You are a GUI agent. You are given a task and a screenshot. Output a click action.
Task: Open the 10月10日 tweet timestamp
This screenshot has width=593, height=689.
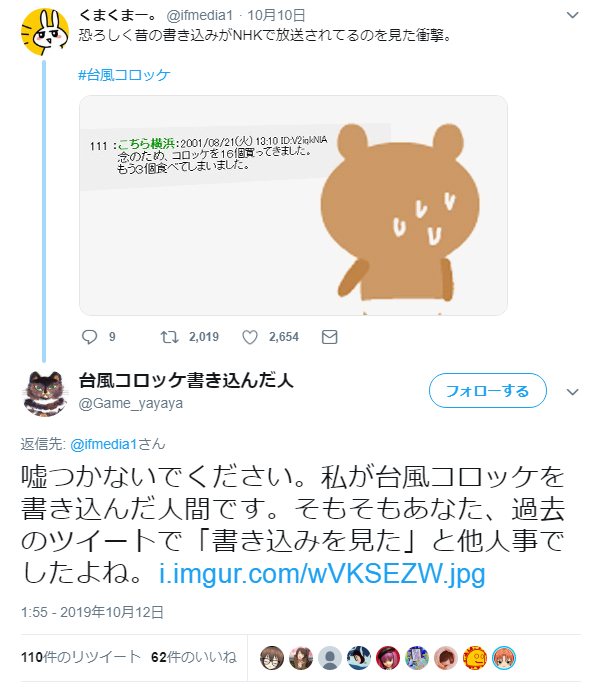point(276,15)
